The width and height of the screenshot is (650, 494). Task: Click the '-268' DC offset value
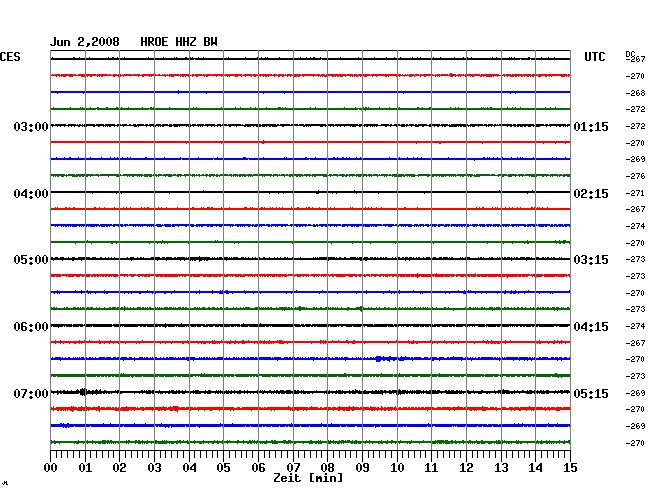pos(635,93)
